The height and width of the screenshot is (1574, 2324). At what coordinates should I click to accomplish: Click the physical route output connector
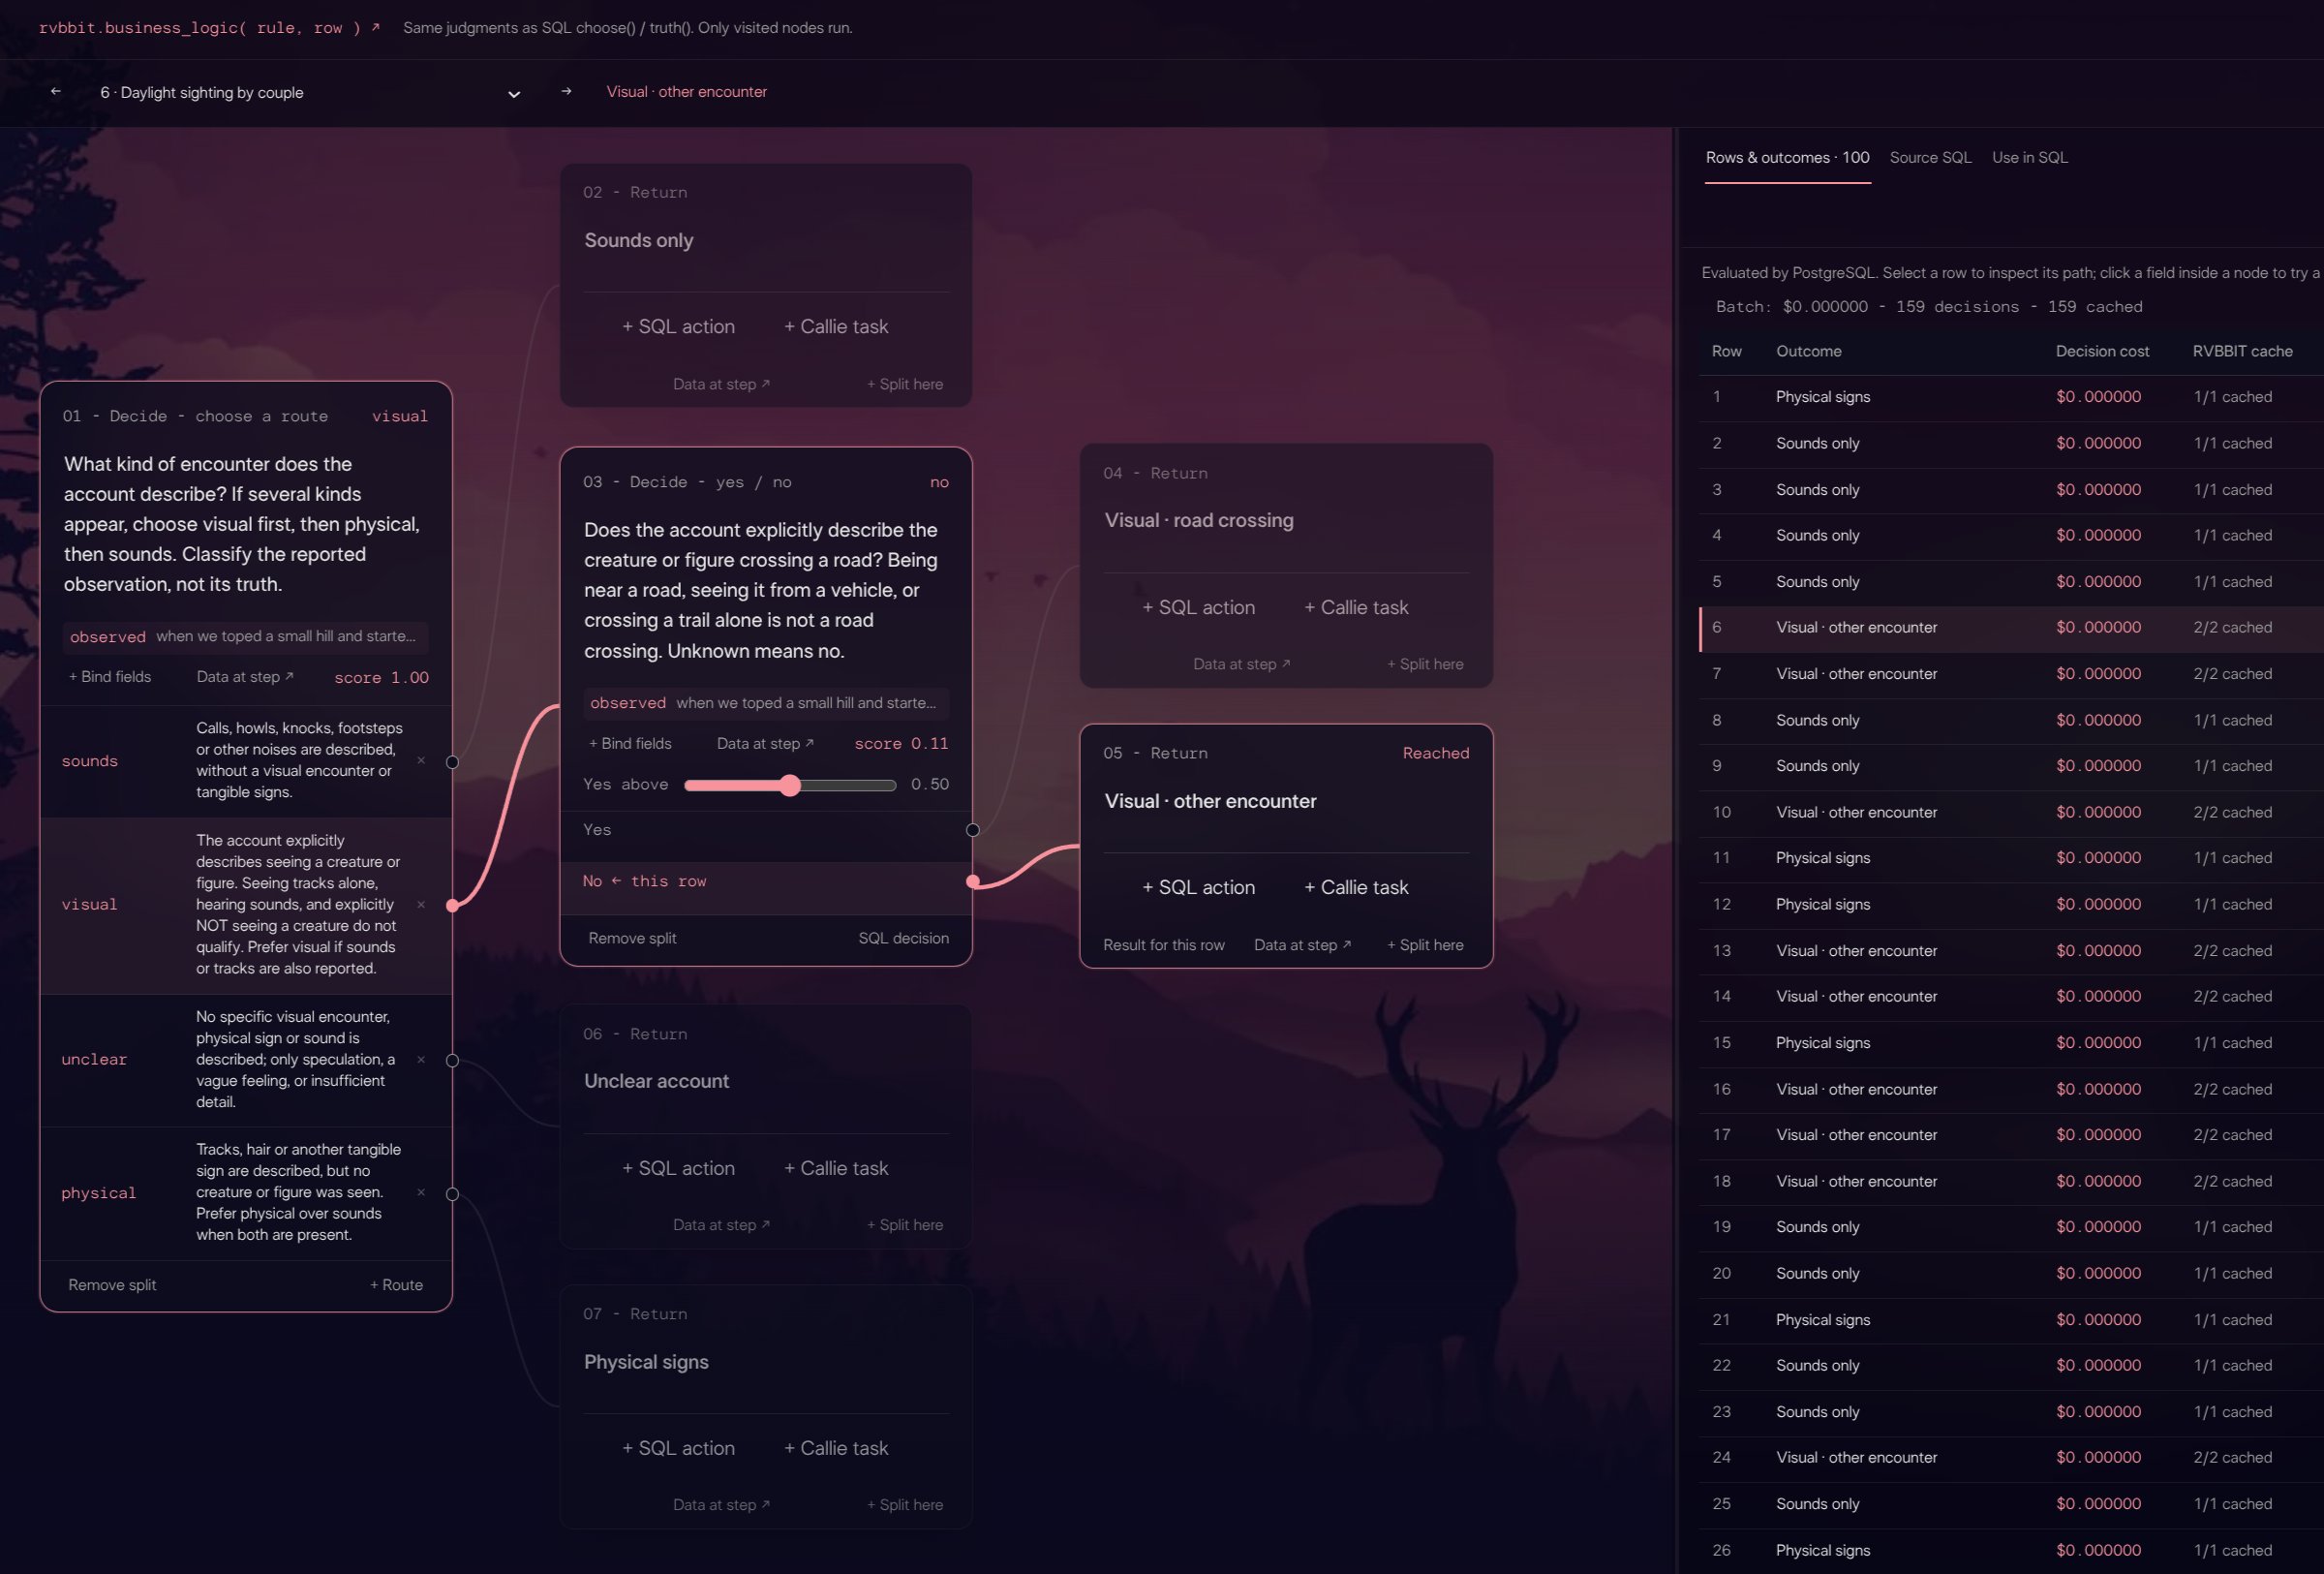click(x=452, y=1194)
